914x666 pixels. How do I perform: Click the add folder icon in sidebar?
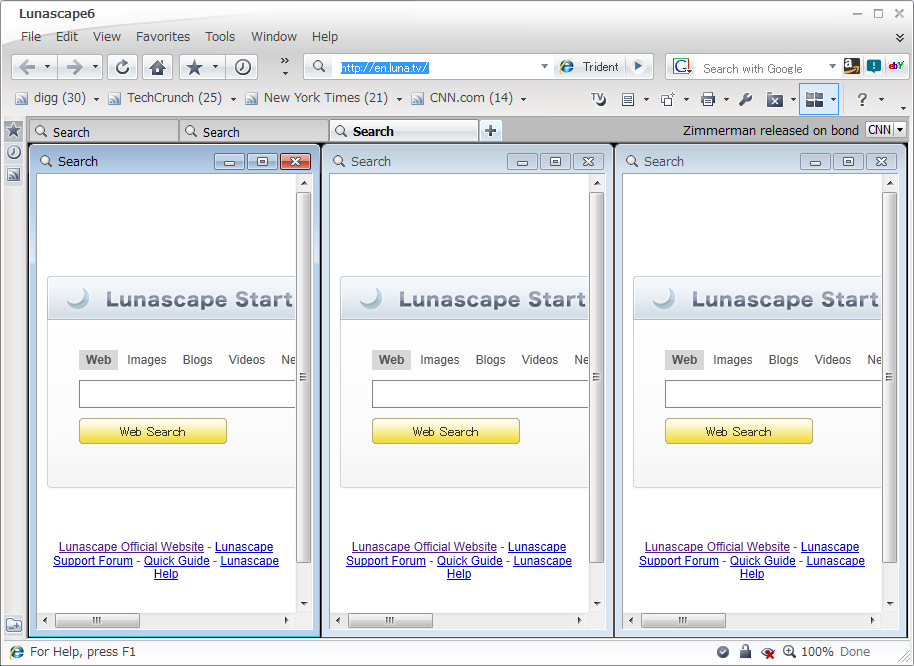point(14,625)
